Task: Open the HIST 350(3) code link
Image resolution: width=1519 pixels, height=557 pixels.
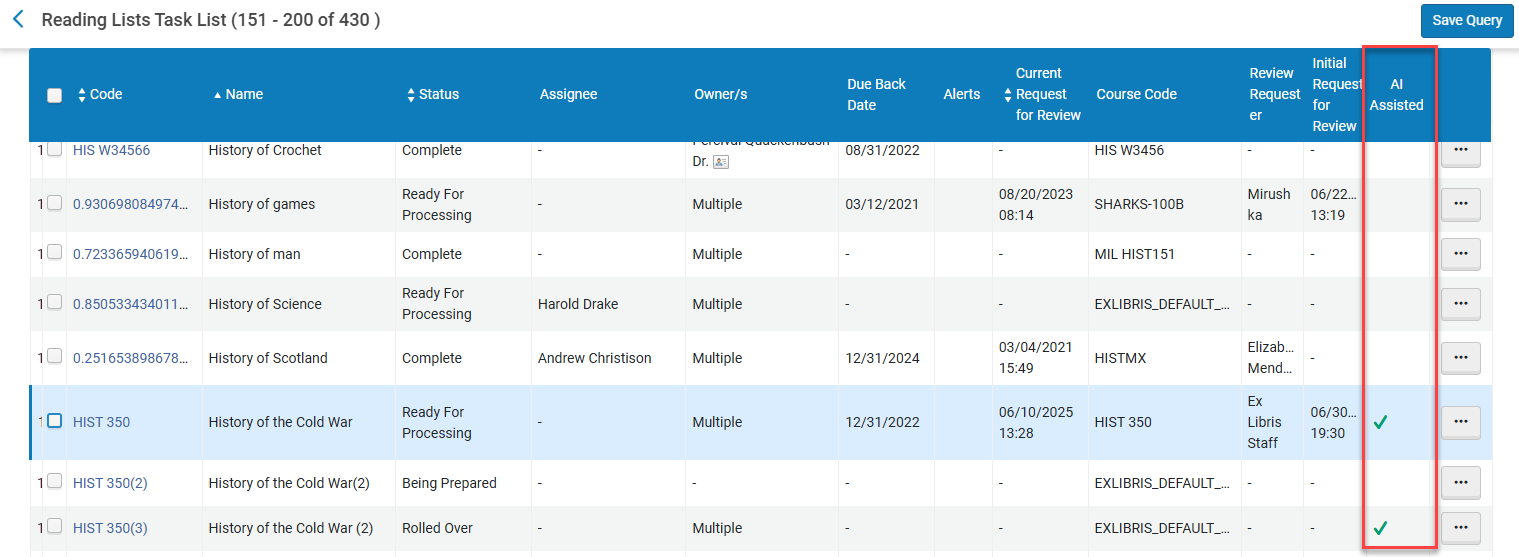Action: [x=110, y=528]
